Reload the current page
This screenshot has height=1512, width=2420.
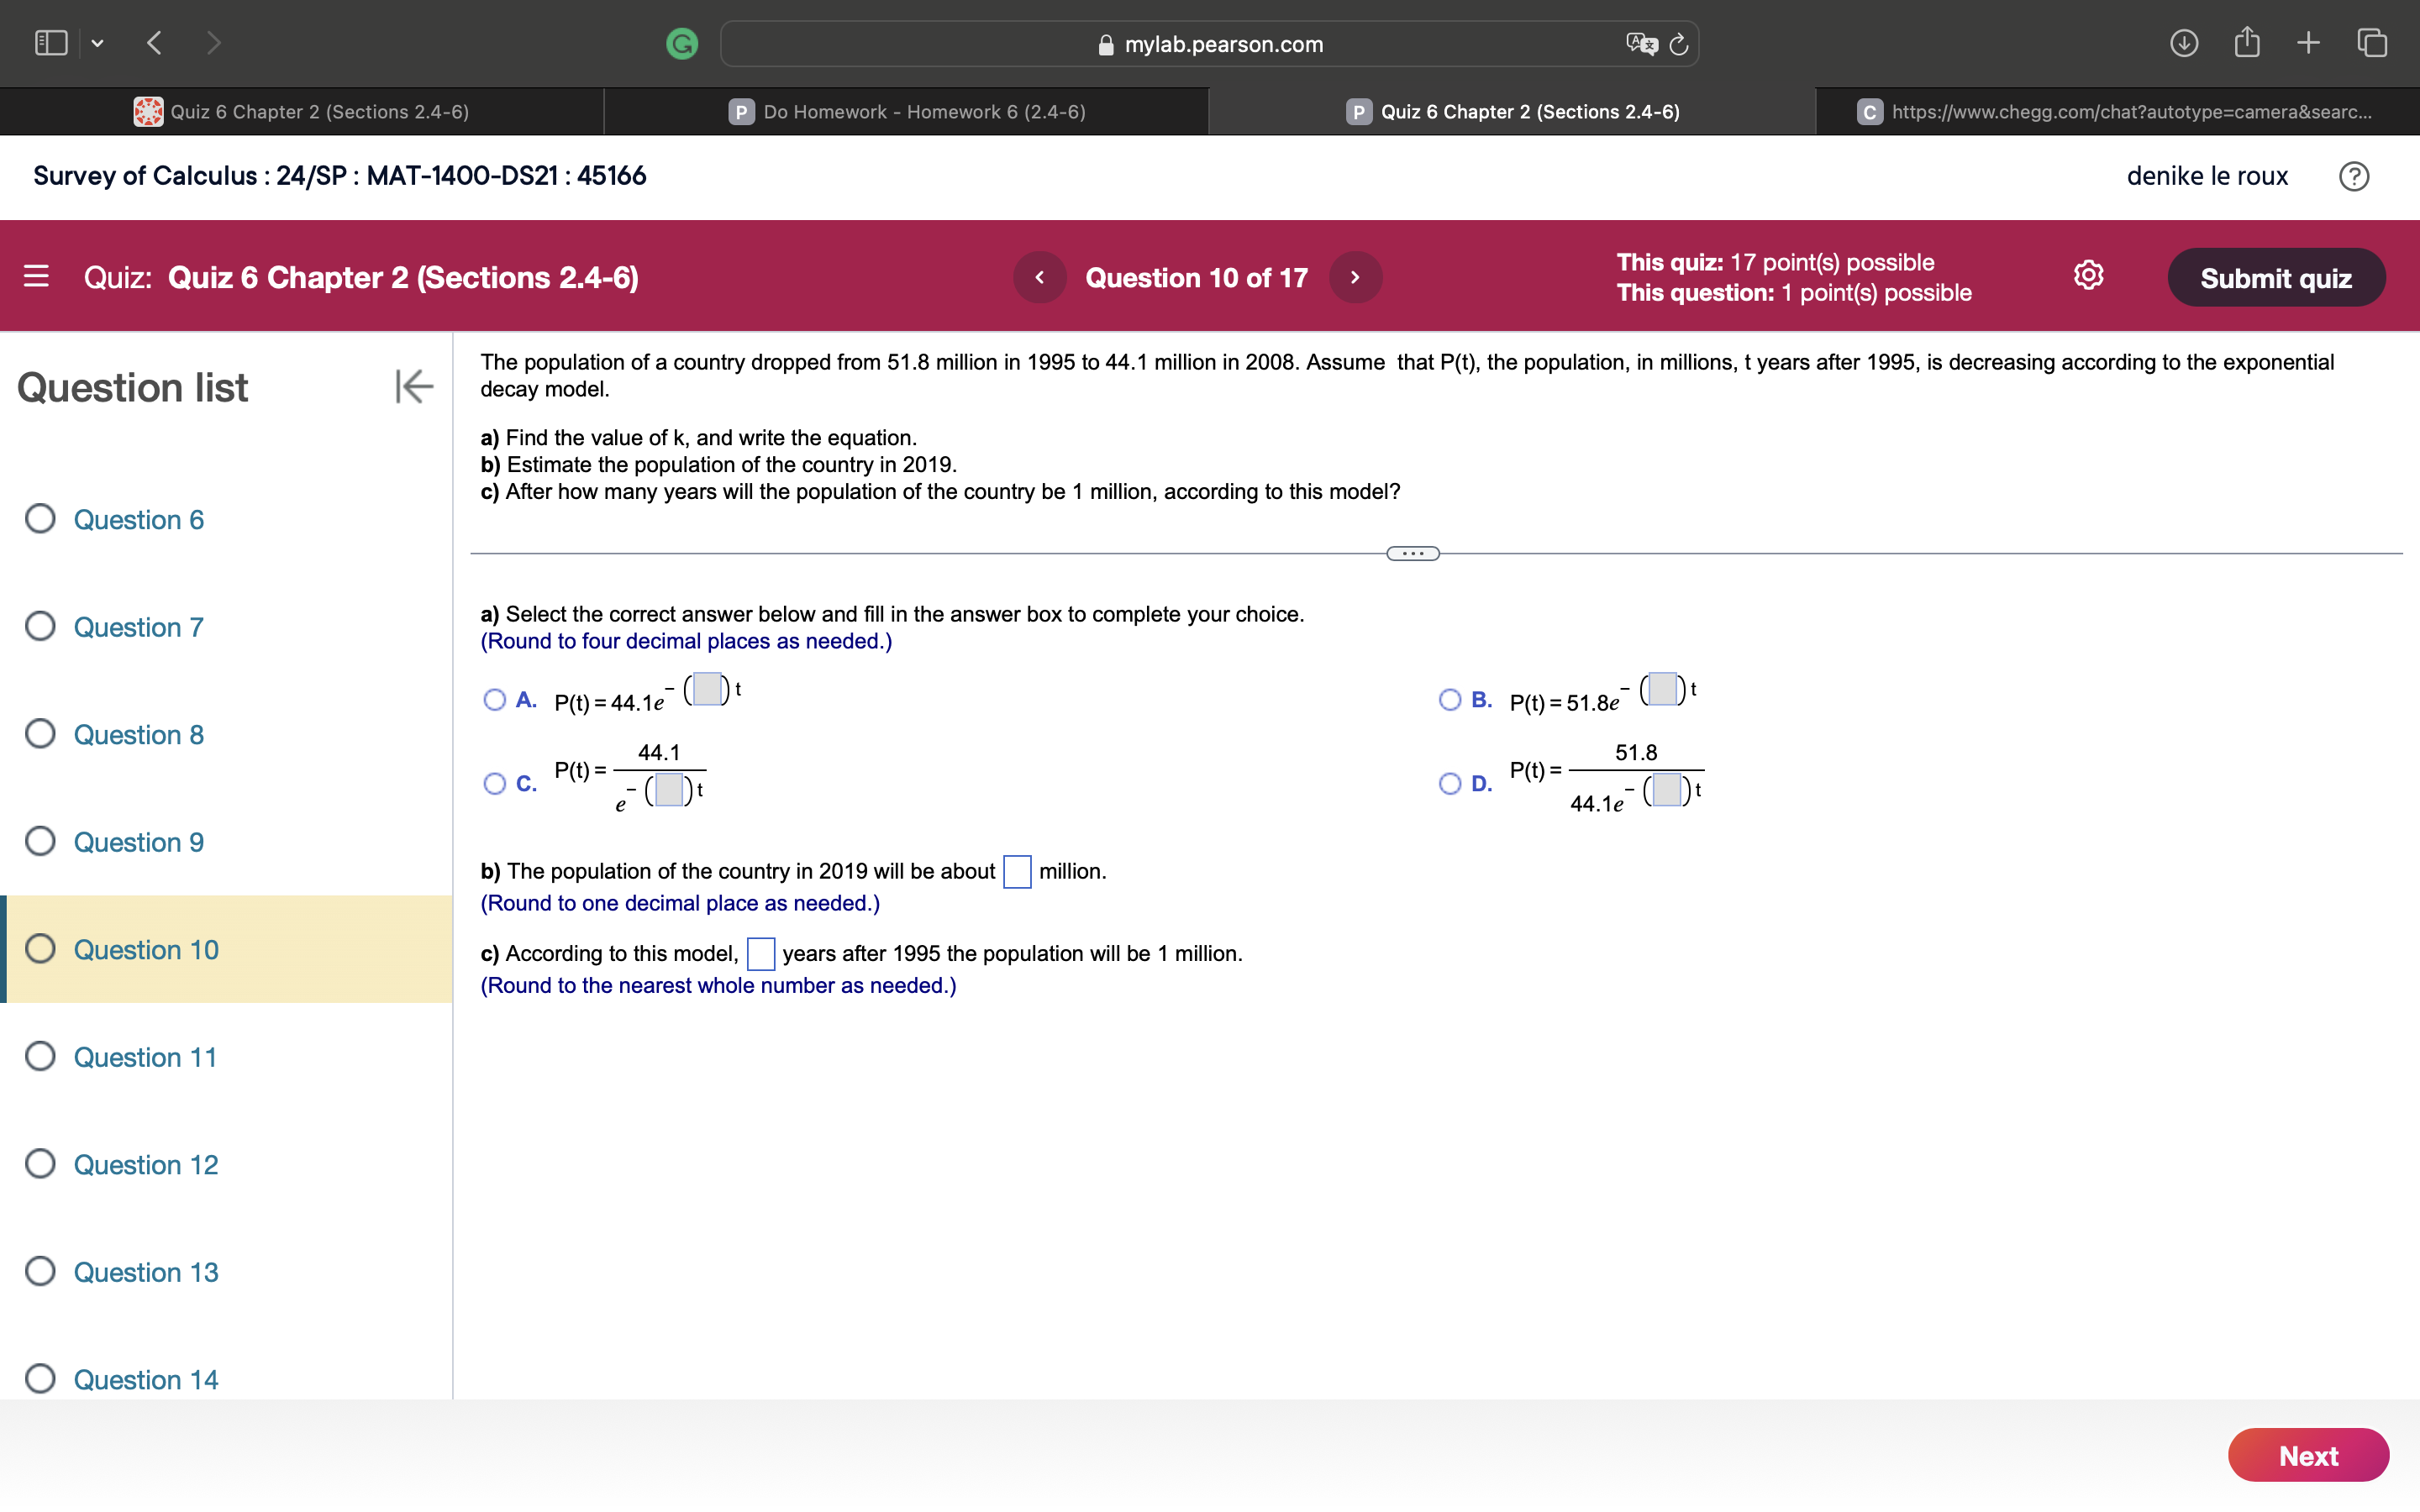(x=1676, y=44)
